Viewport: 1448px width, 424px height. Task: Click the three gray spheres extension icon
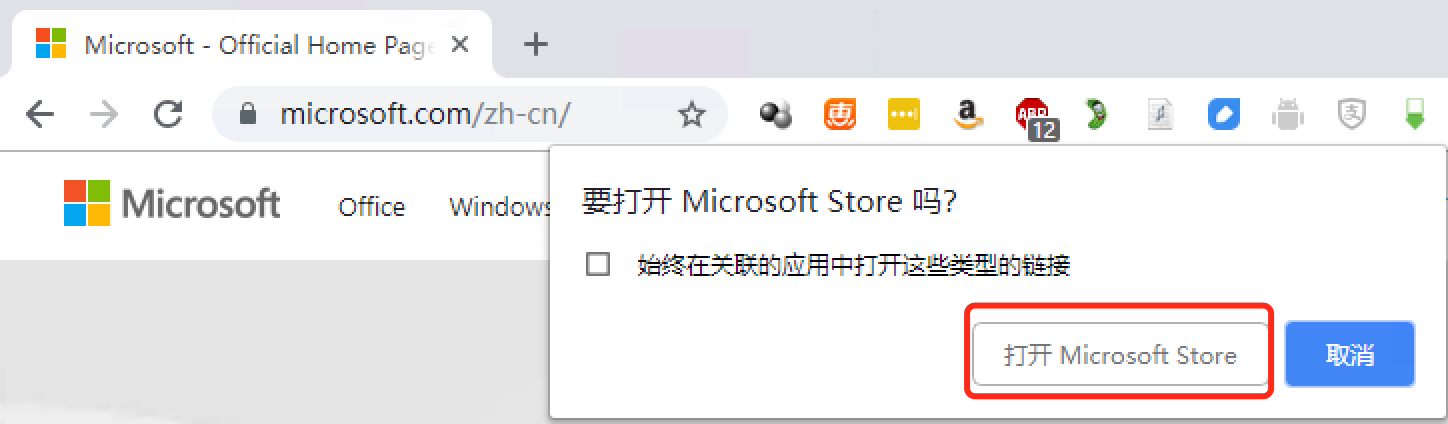tap(776, 116)
